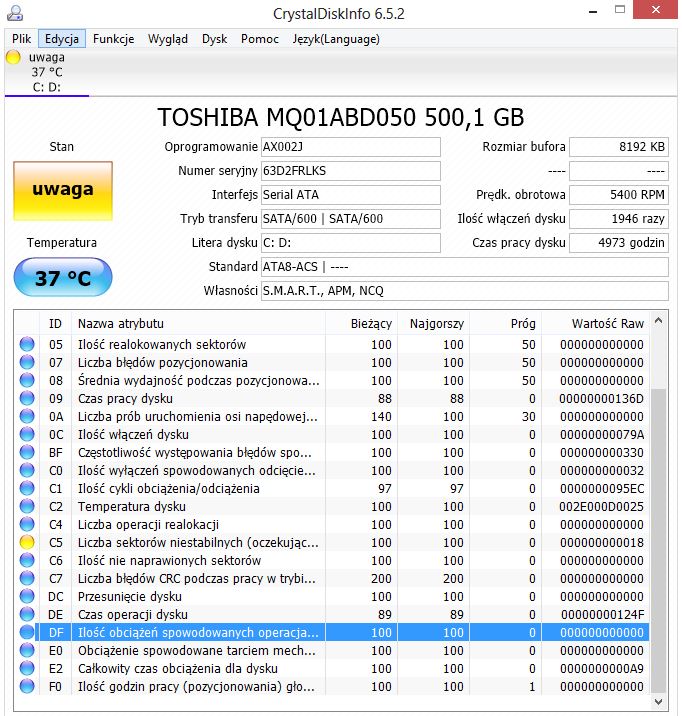Open the Funkcje menu

(114, 39)
